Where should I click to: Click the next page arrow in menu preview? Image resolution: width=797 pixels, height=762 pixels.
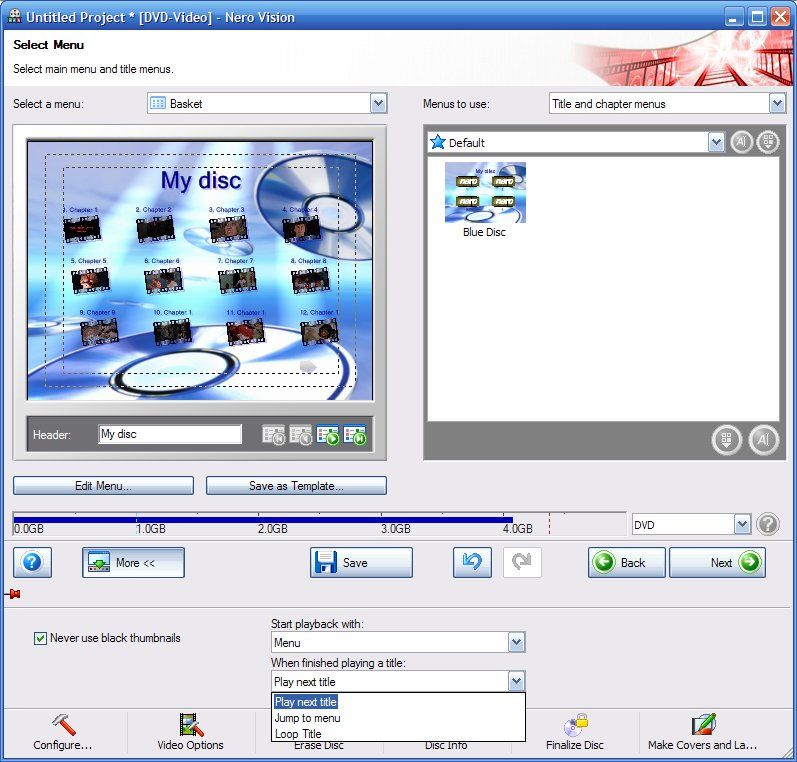(308, 367)
